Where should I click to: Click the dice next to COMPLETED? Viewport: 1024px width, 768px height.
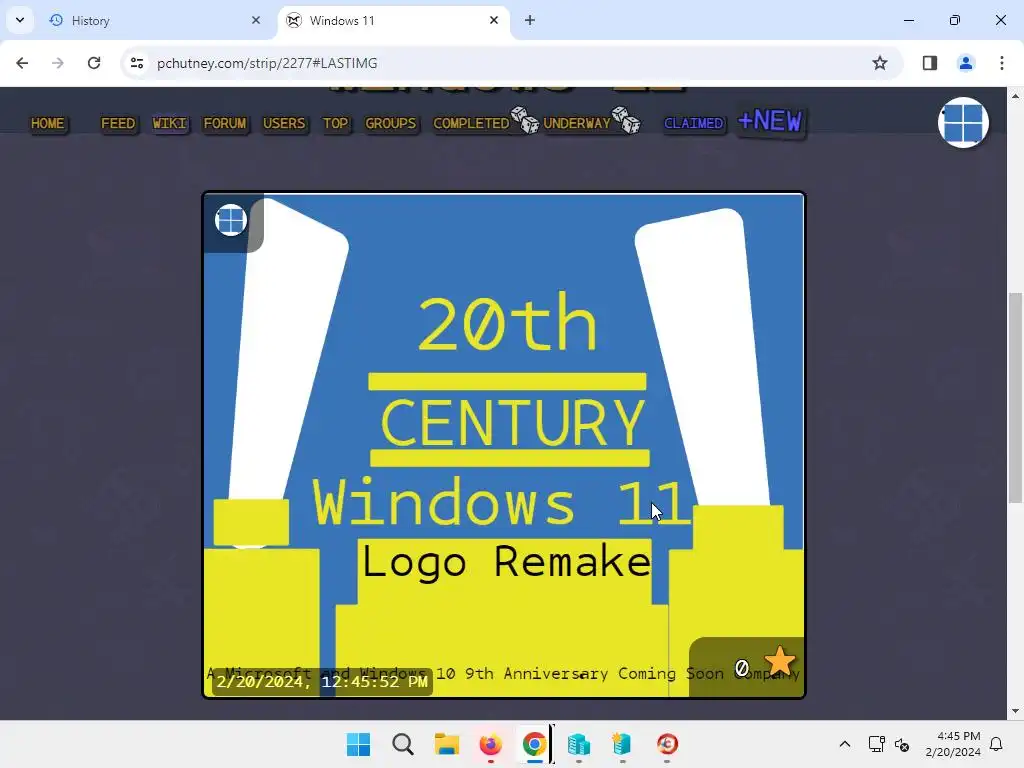525,120
